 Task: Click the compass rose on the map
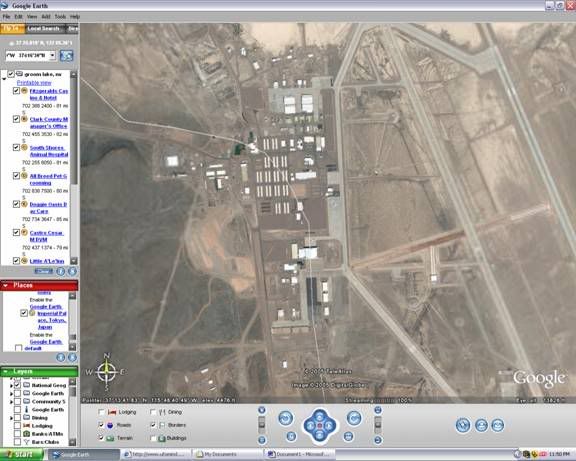(107, 372)
